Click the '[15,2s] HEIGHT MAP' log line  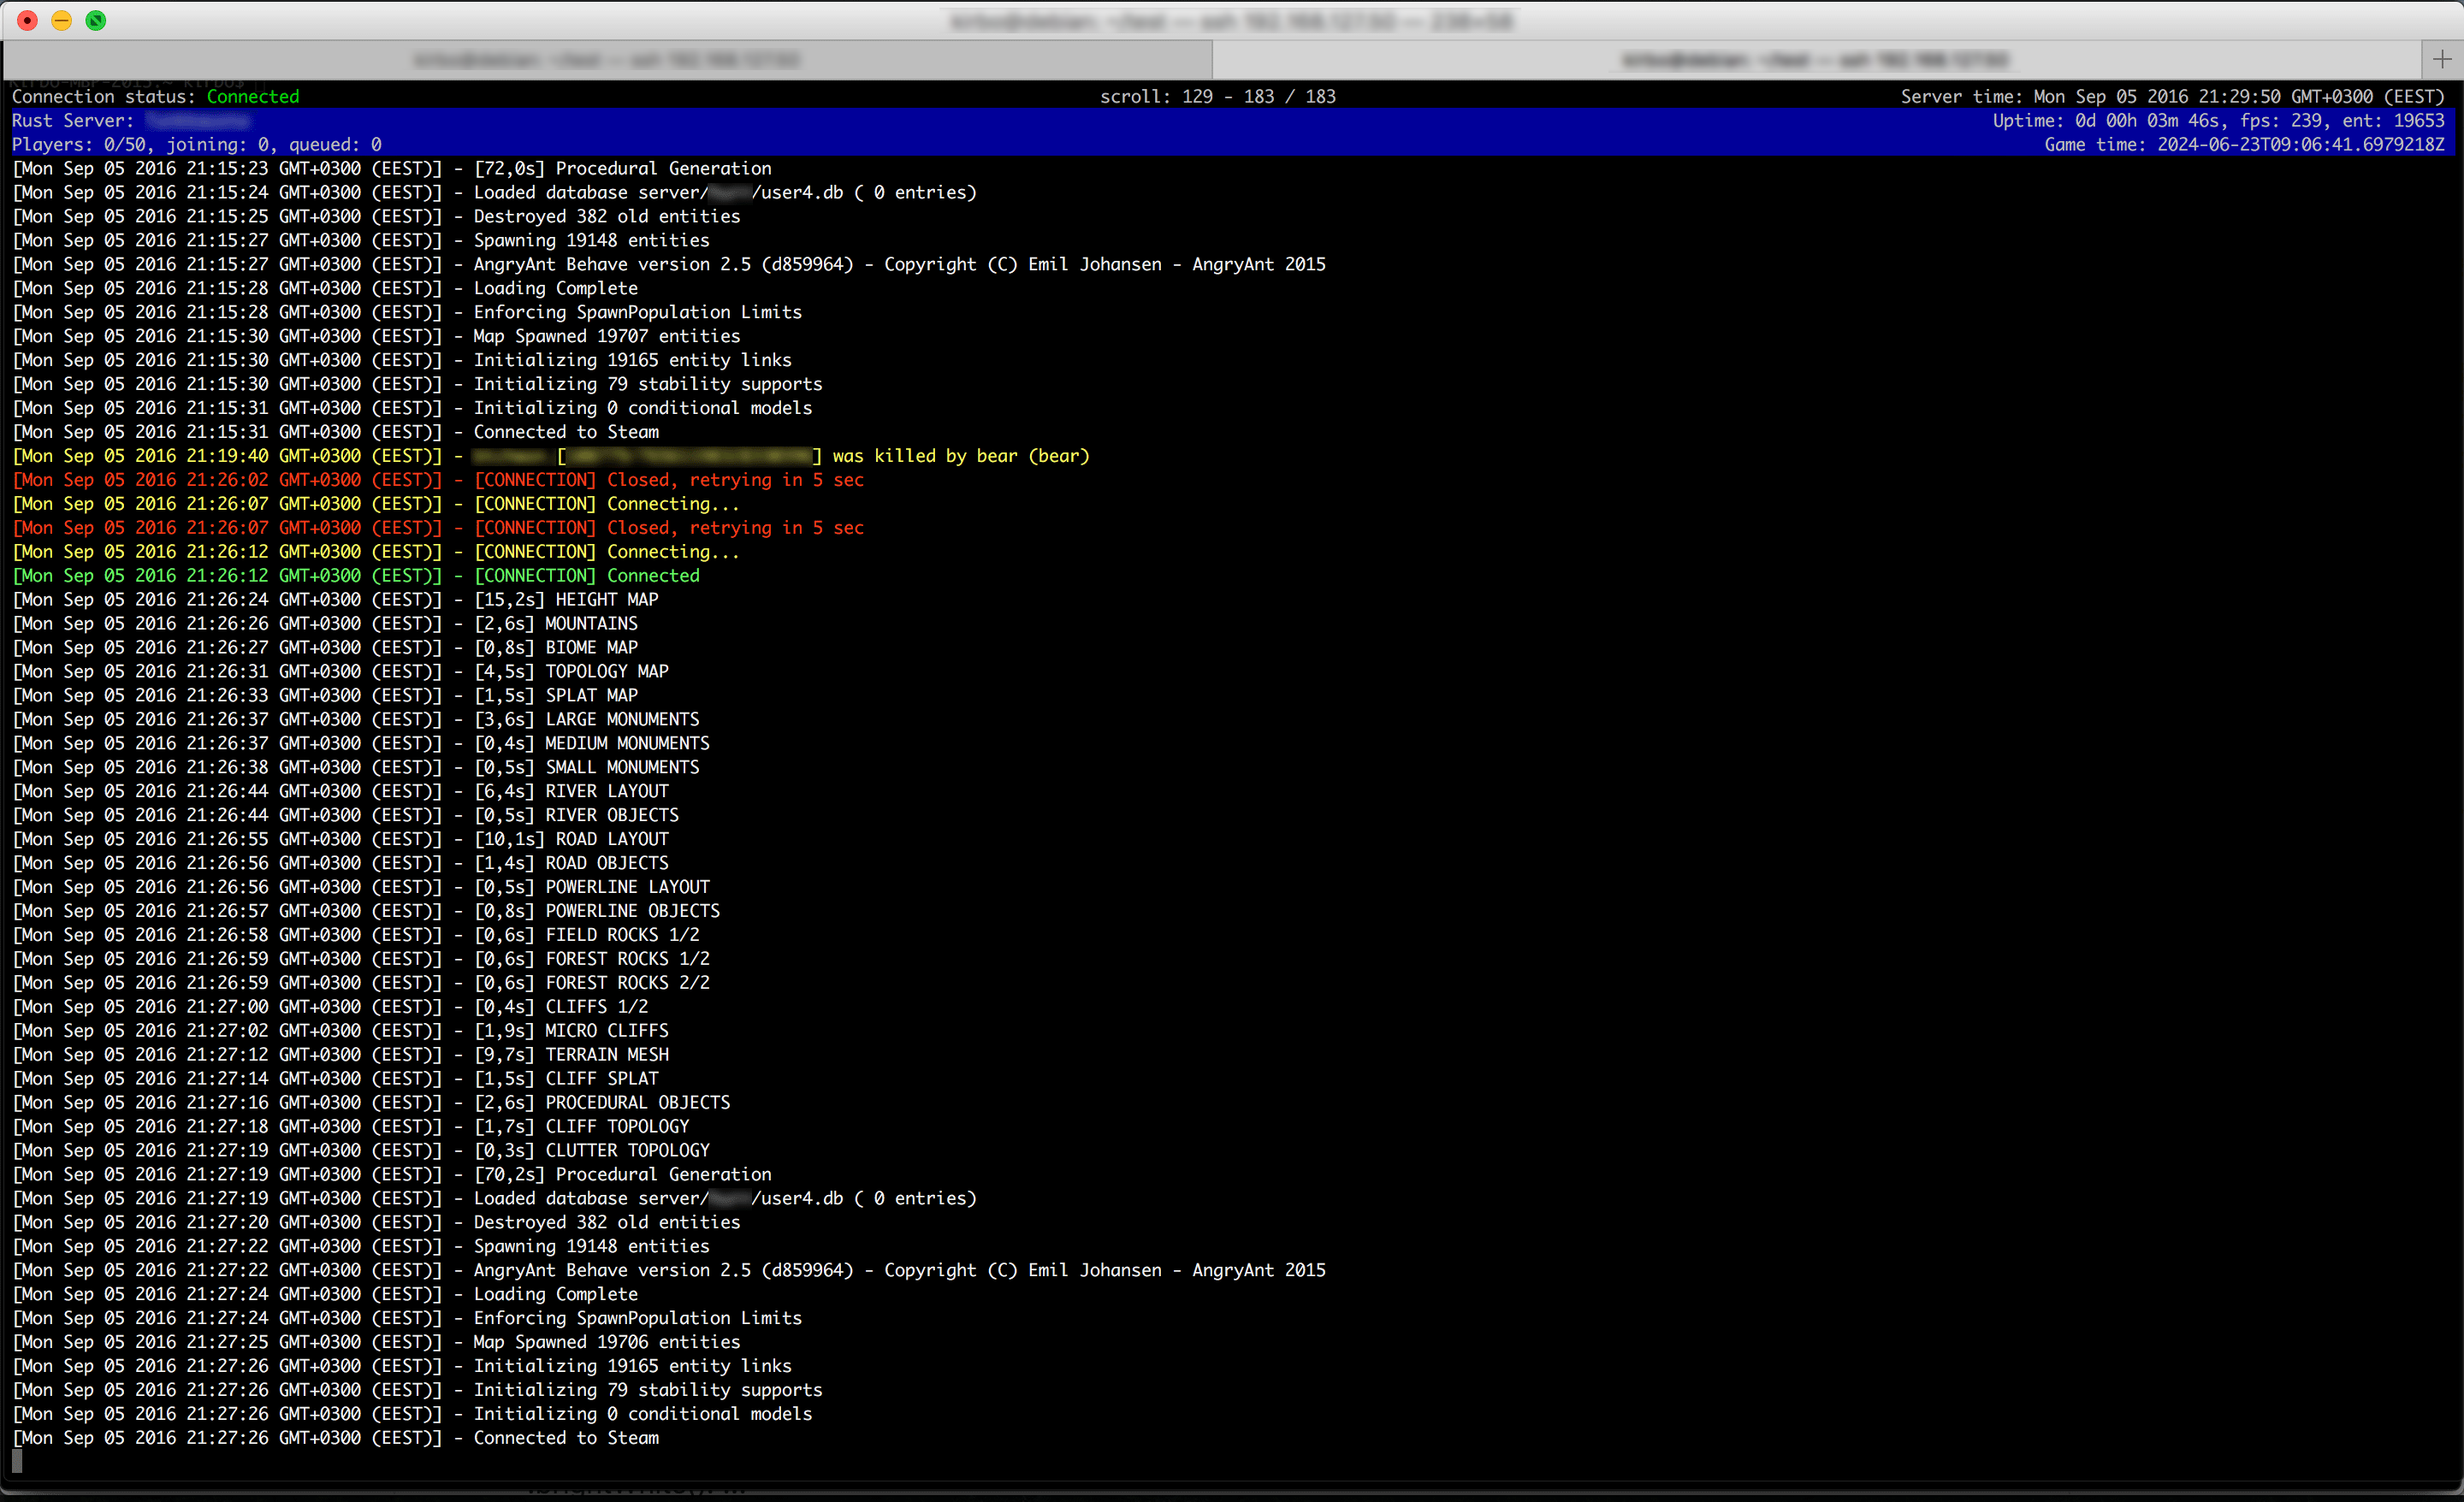tap(566, 600)
